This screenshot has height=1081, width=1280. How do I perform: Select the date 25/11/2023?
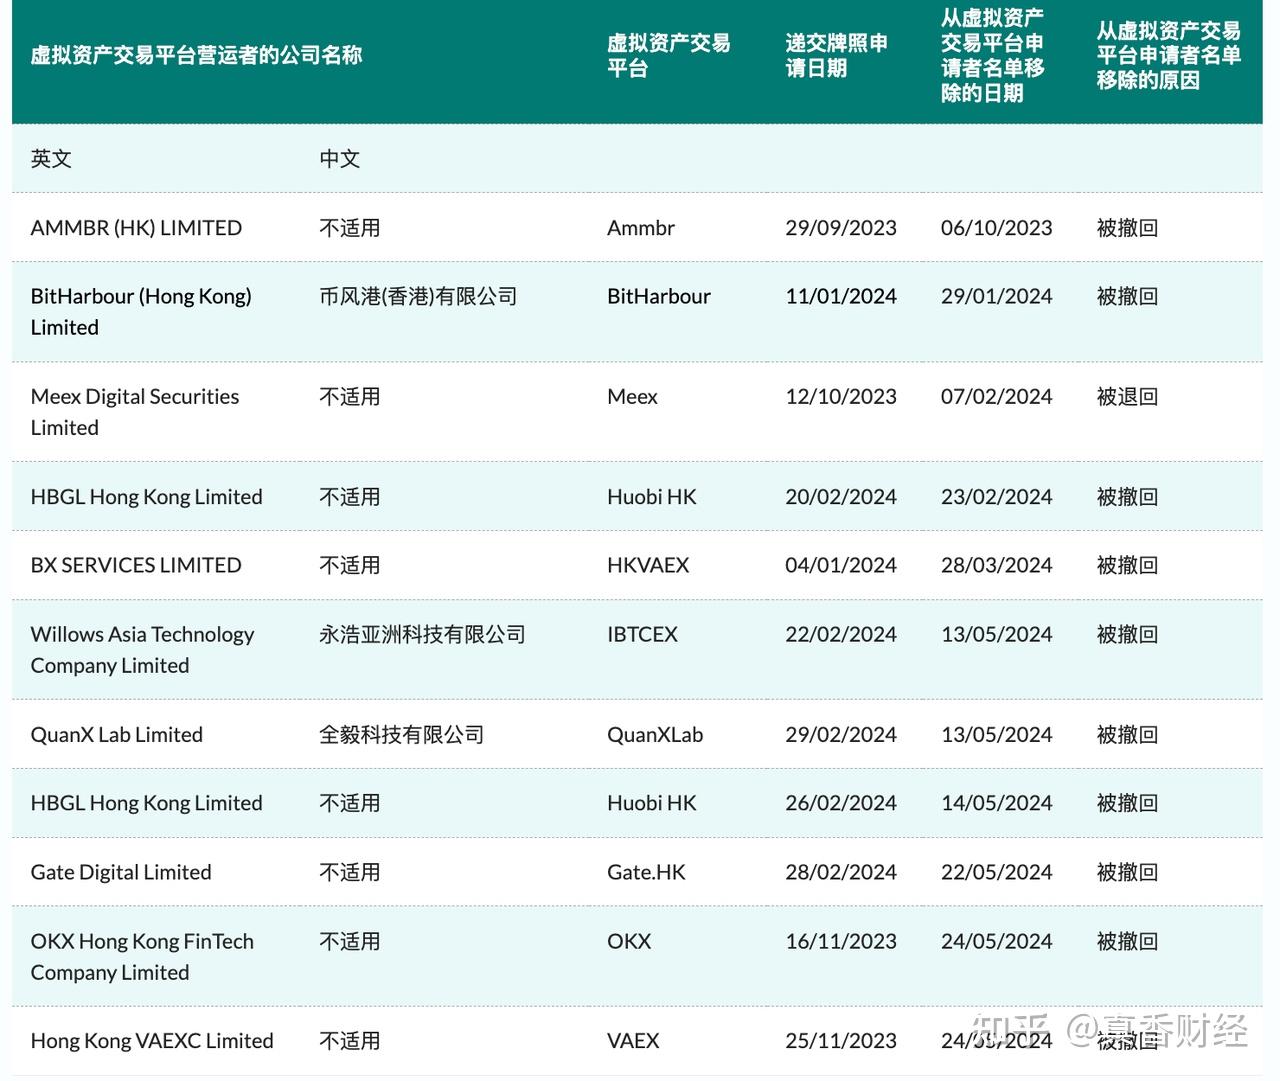point(841,1042)
